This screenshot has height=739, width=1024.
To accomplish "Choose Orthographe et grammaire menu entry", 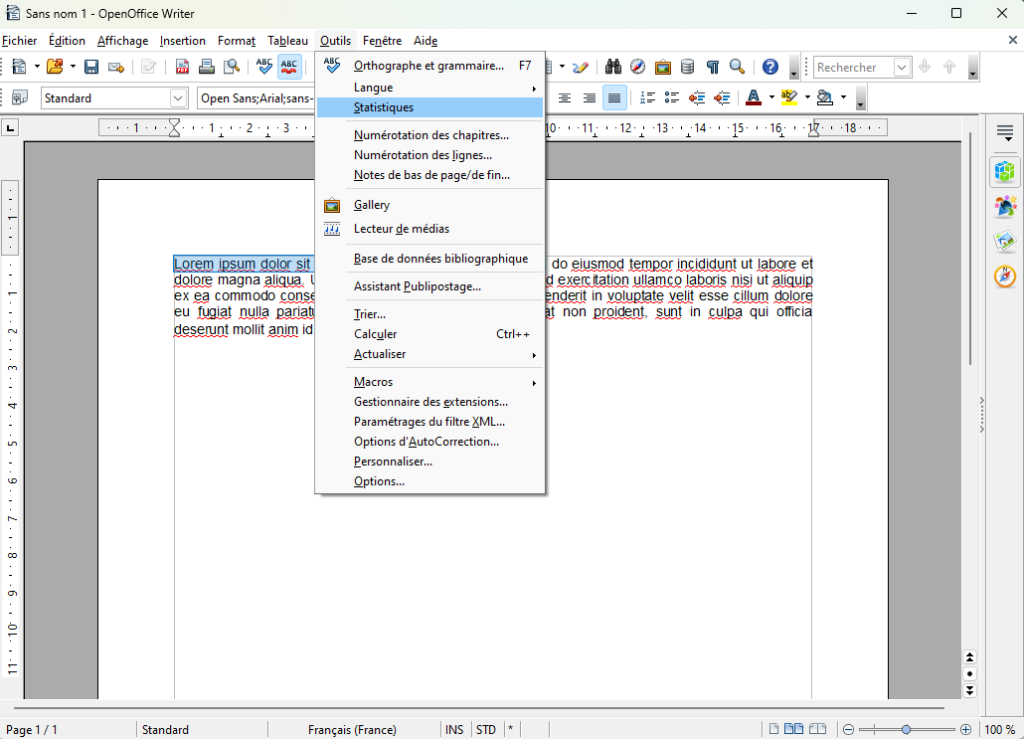I will [x=430, y=66].
